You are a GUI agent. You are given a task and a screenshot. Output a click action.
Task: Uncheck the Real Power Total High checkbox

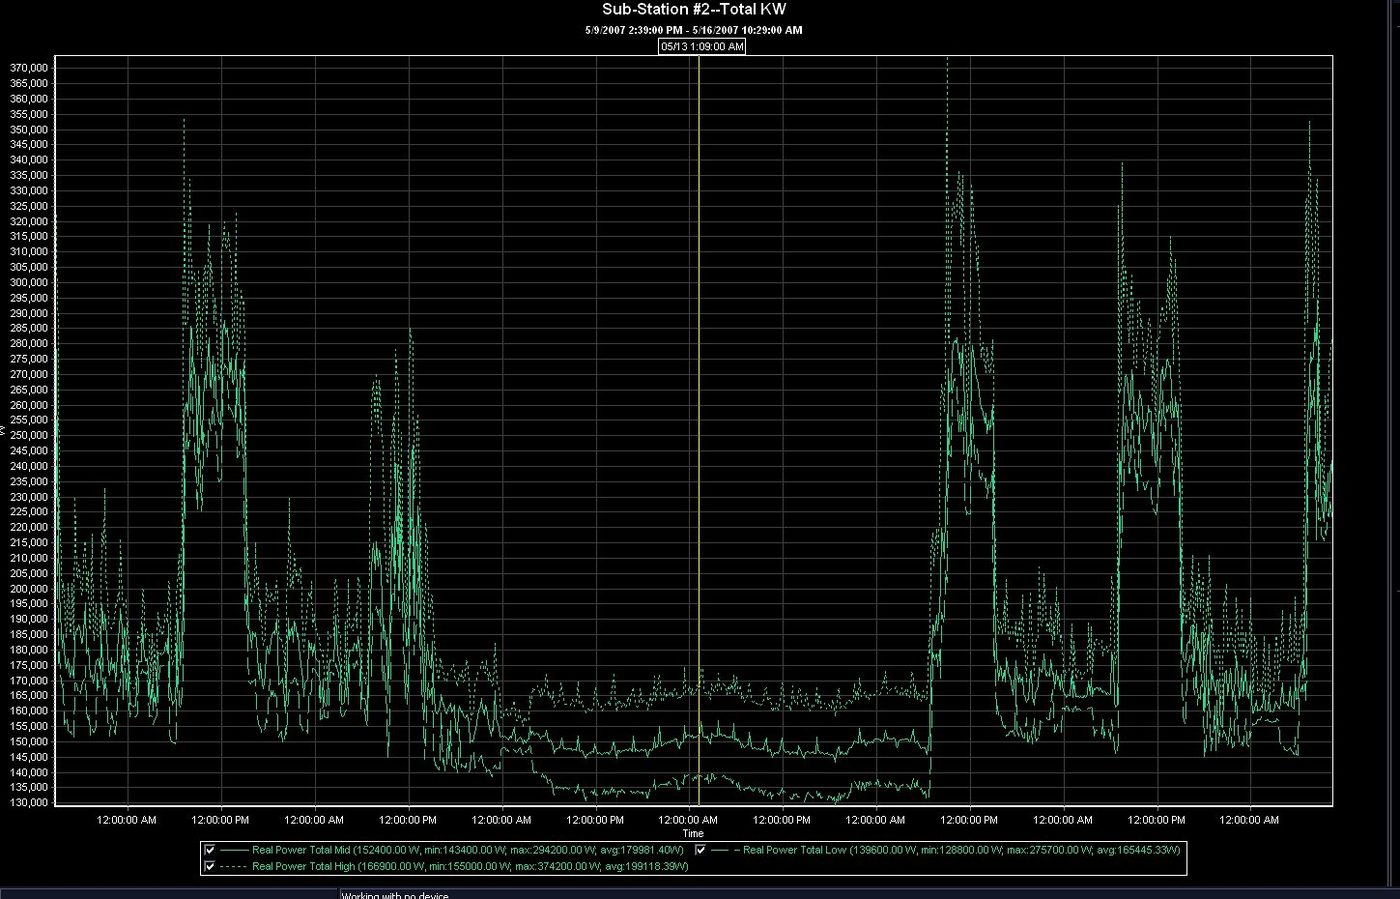[x=210, y=866]
